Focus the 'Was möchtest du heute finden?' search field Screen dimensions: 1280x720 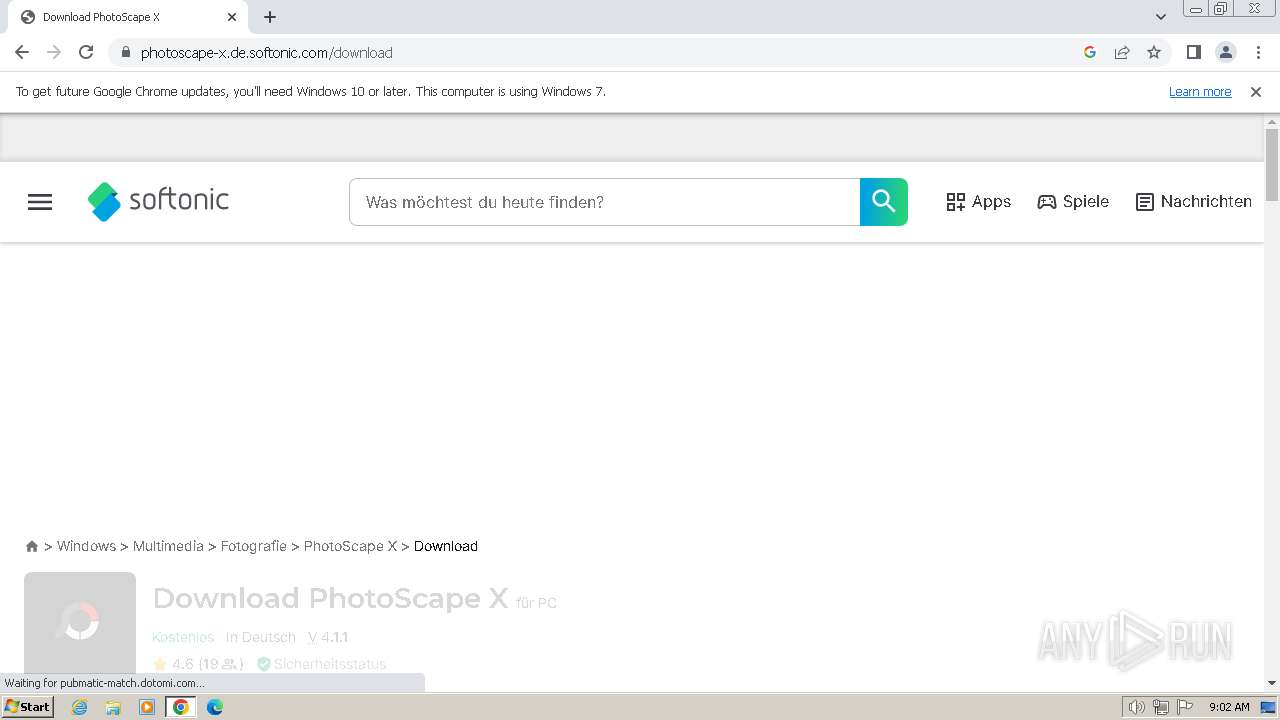(x=604, y=202)
